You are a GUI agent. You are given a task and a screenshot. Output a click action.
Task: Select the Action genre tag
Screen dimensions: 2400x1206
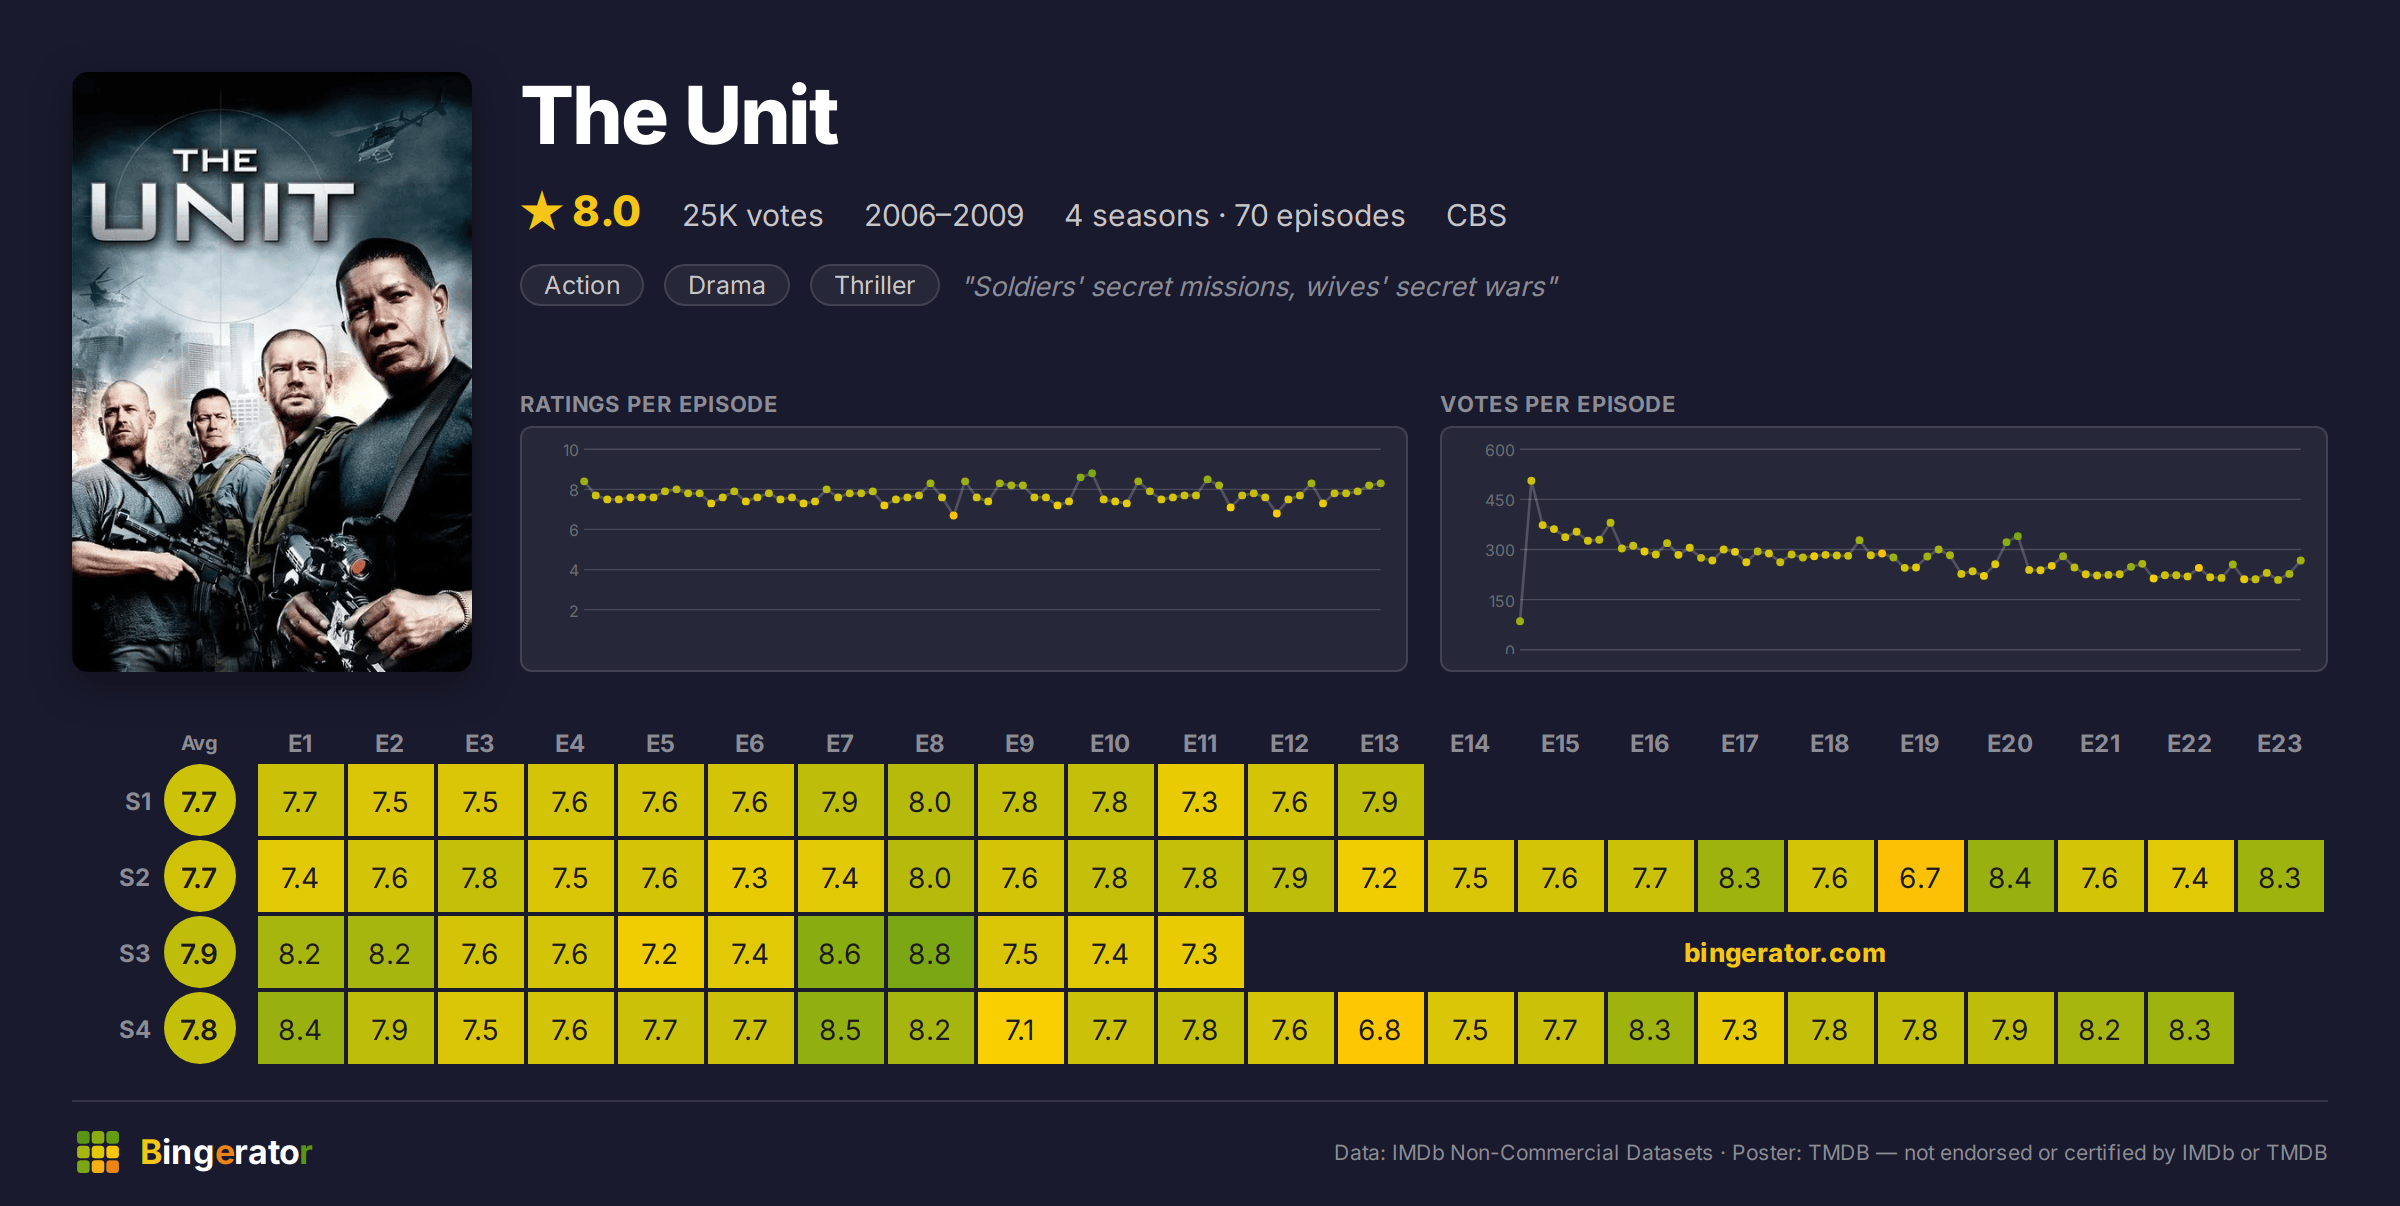(582, 285)
